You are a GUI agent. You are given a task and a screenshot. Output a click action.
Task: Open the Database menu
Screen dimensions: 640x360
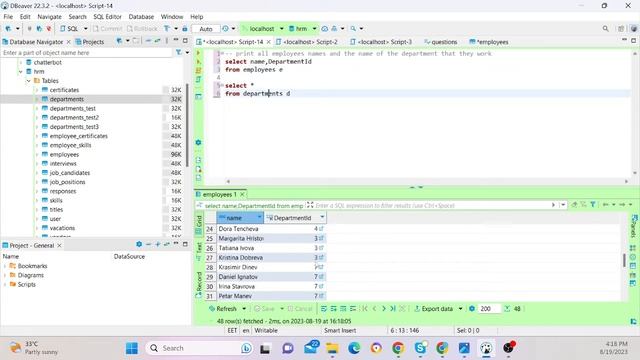point(141,17)
